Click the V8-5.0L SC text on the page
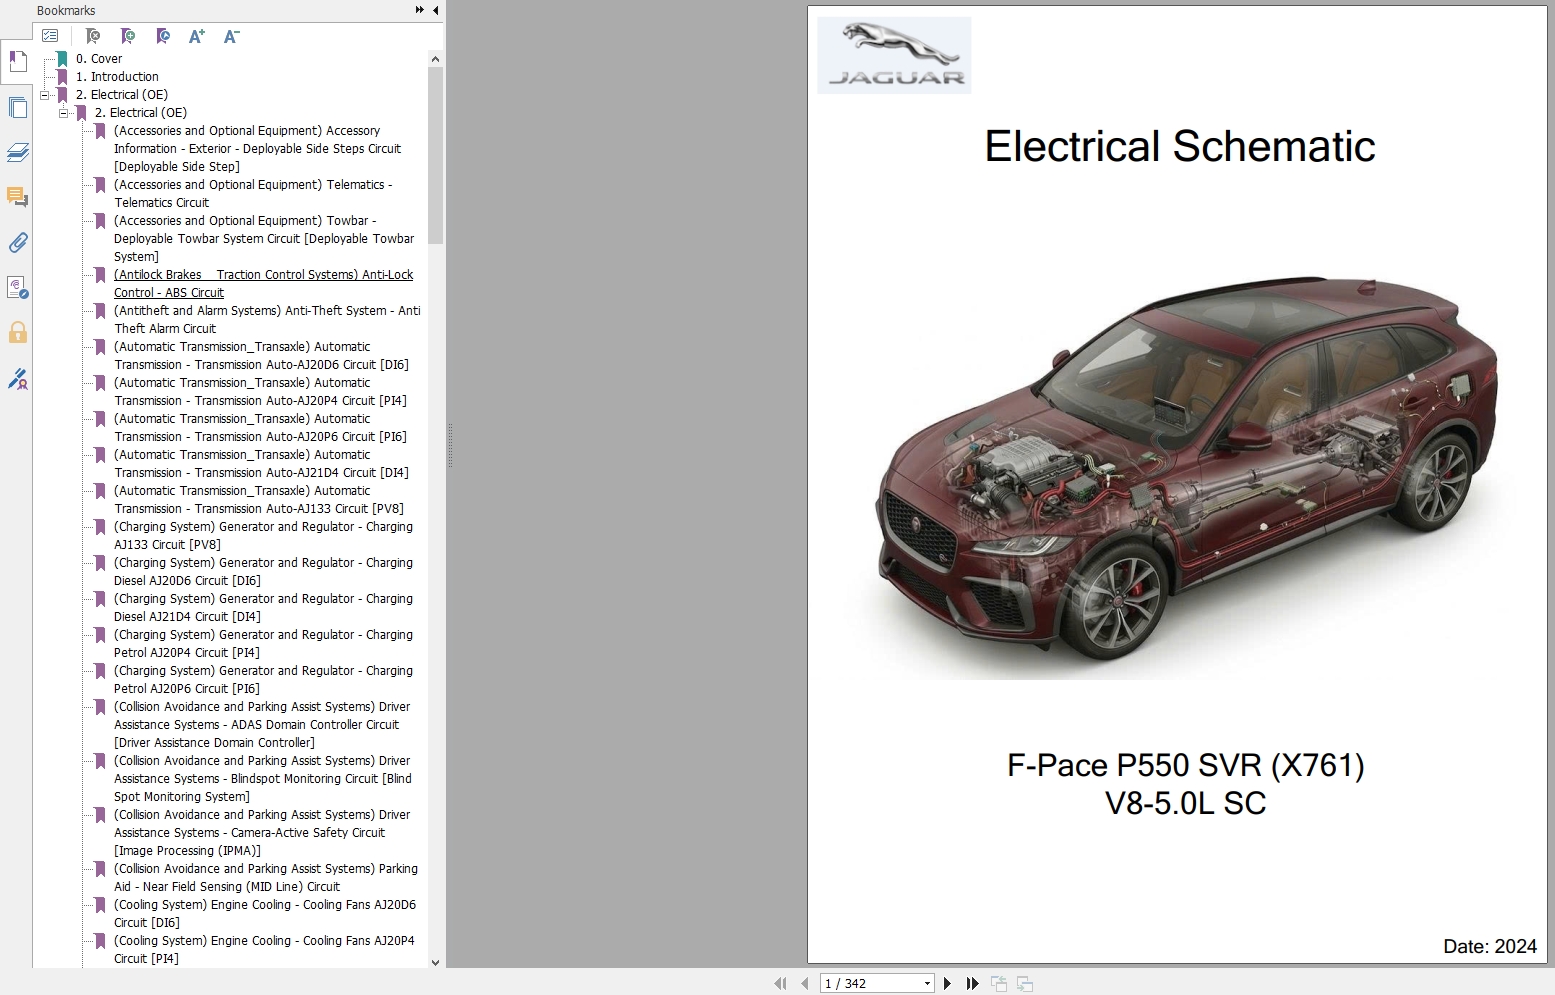Image resolution: width=1555 pixels, height=995 pixels. tap(1186, 803)
